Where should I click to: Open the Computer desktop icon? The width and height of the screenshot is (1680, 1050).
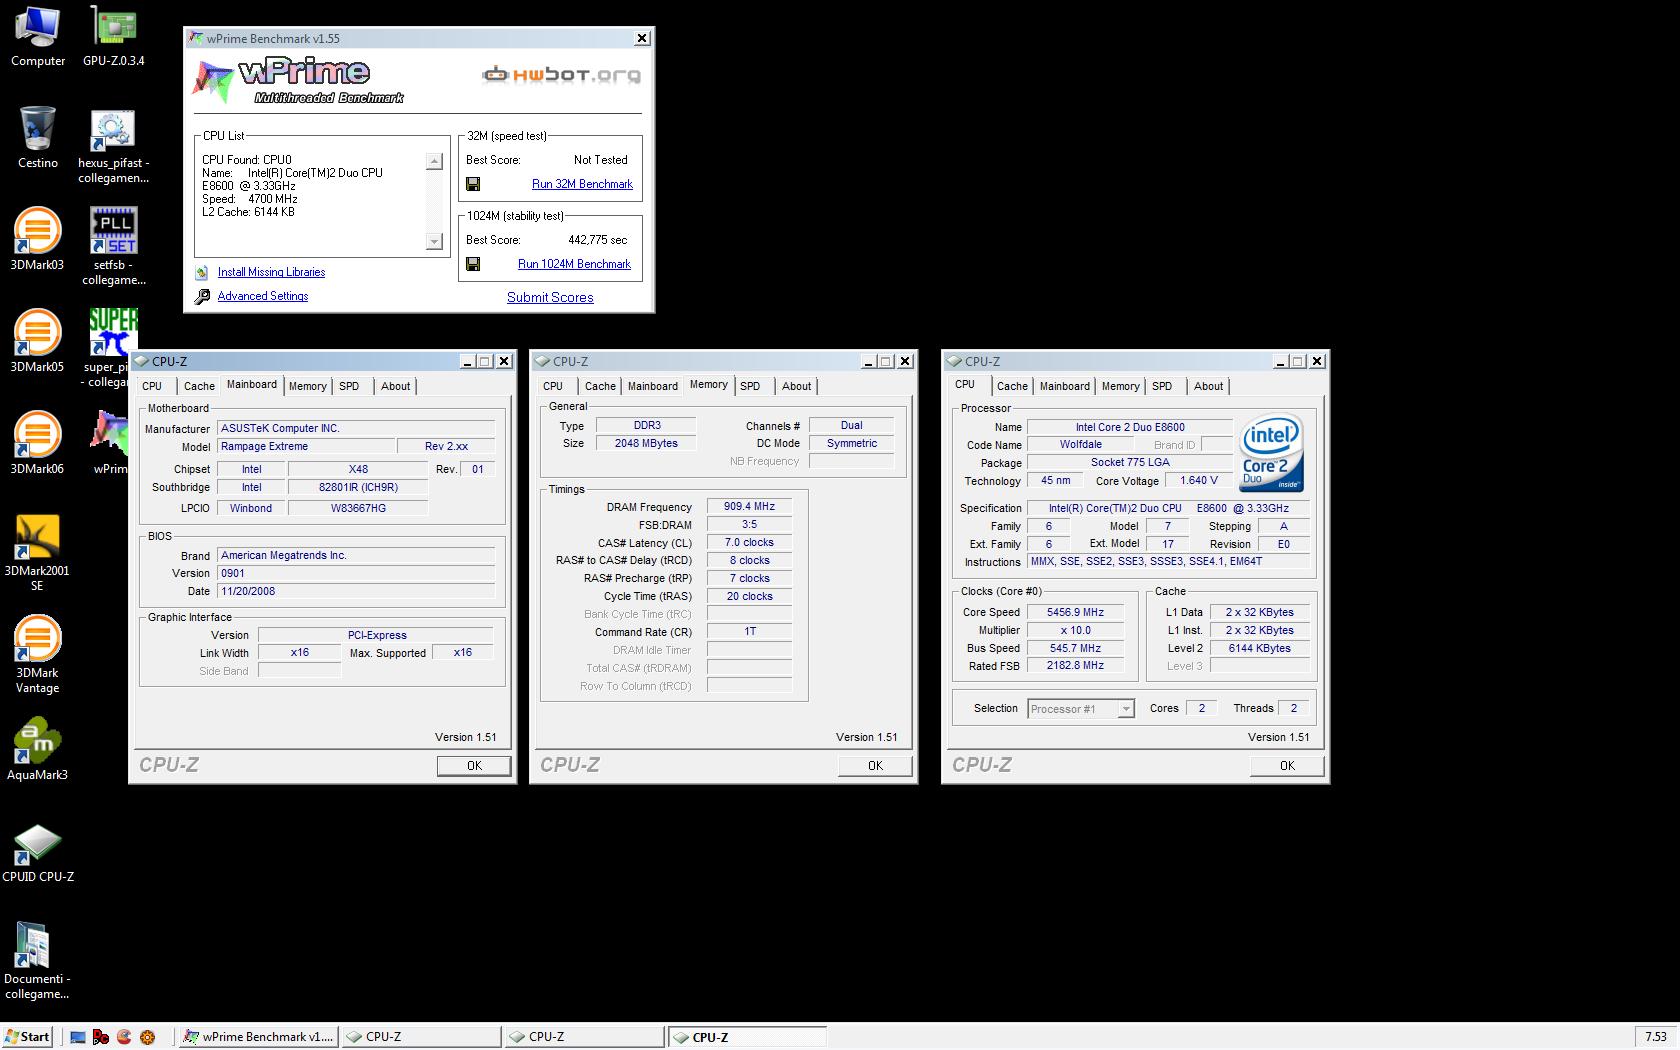click(37, 36)
